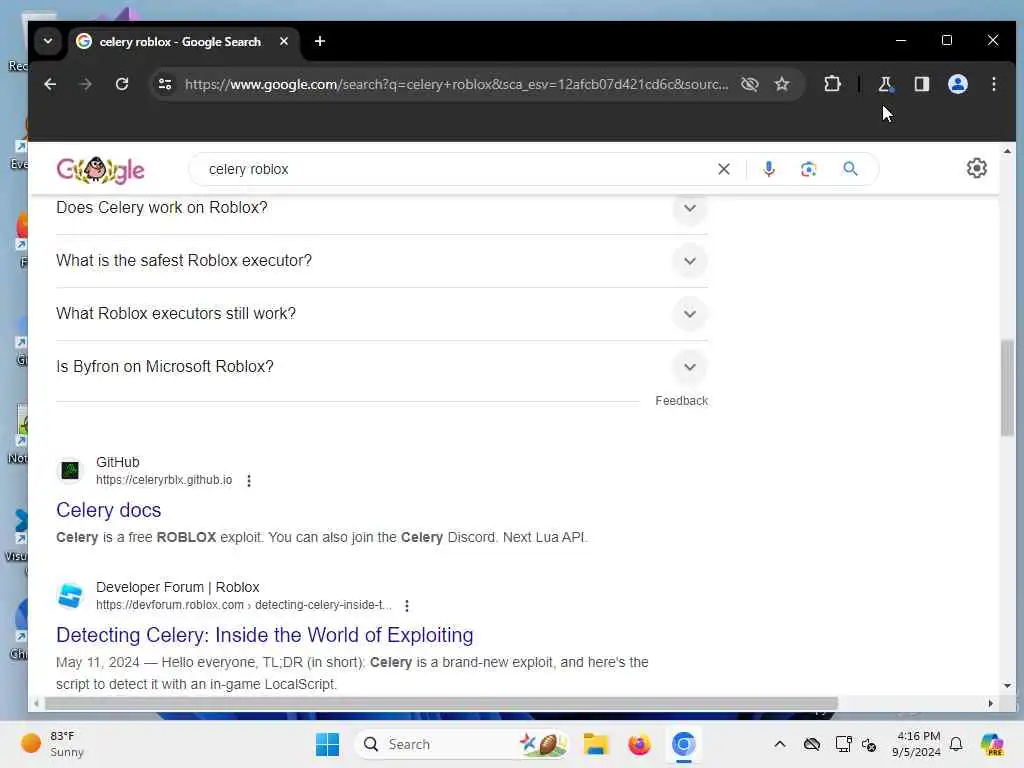Open the clock showing 4:16 PM
The height and width of the screenshot is (768, 1024).
click(x=916, y=744)
